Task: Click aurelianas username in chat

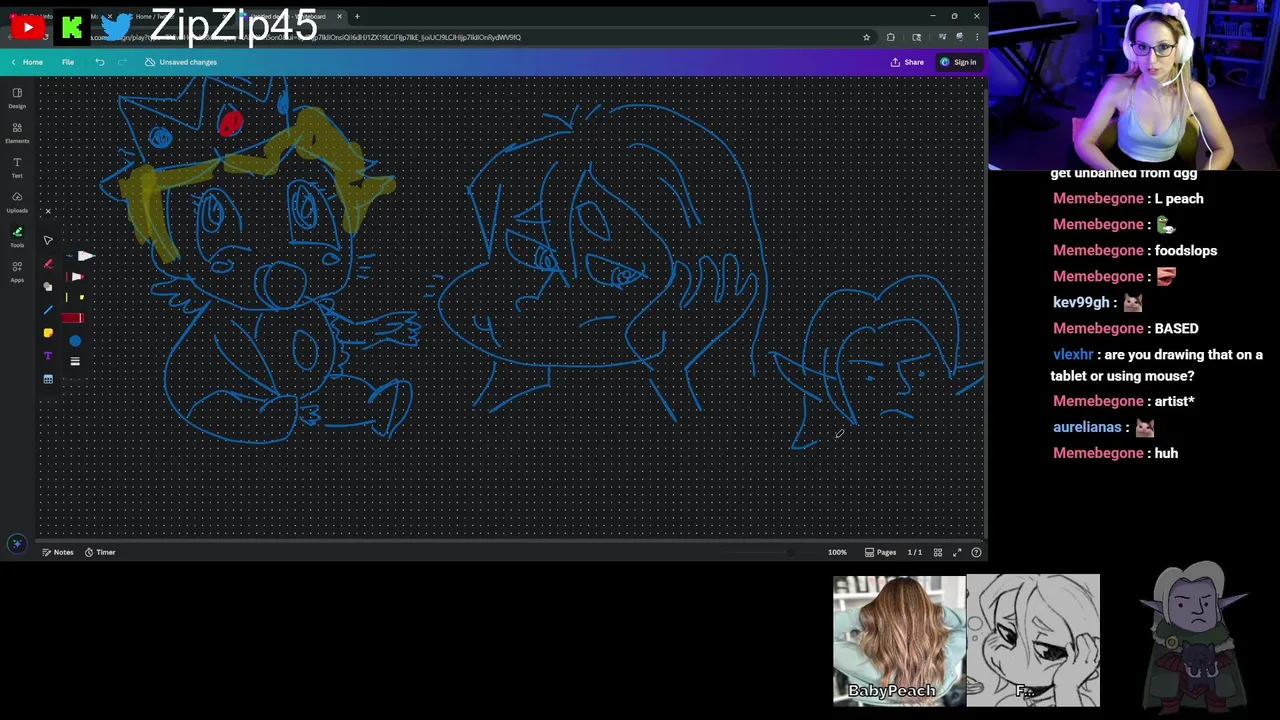Action: 1087,427
